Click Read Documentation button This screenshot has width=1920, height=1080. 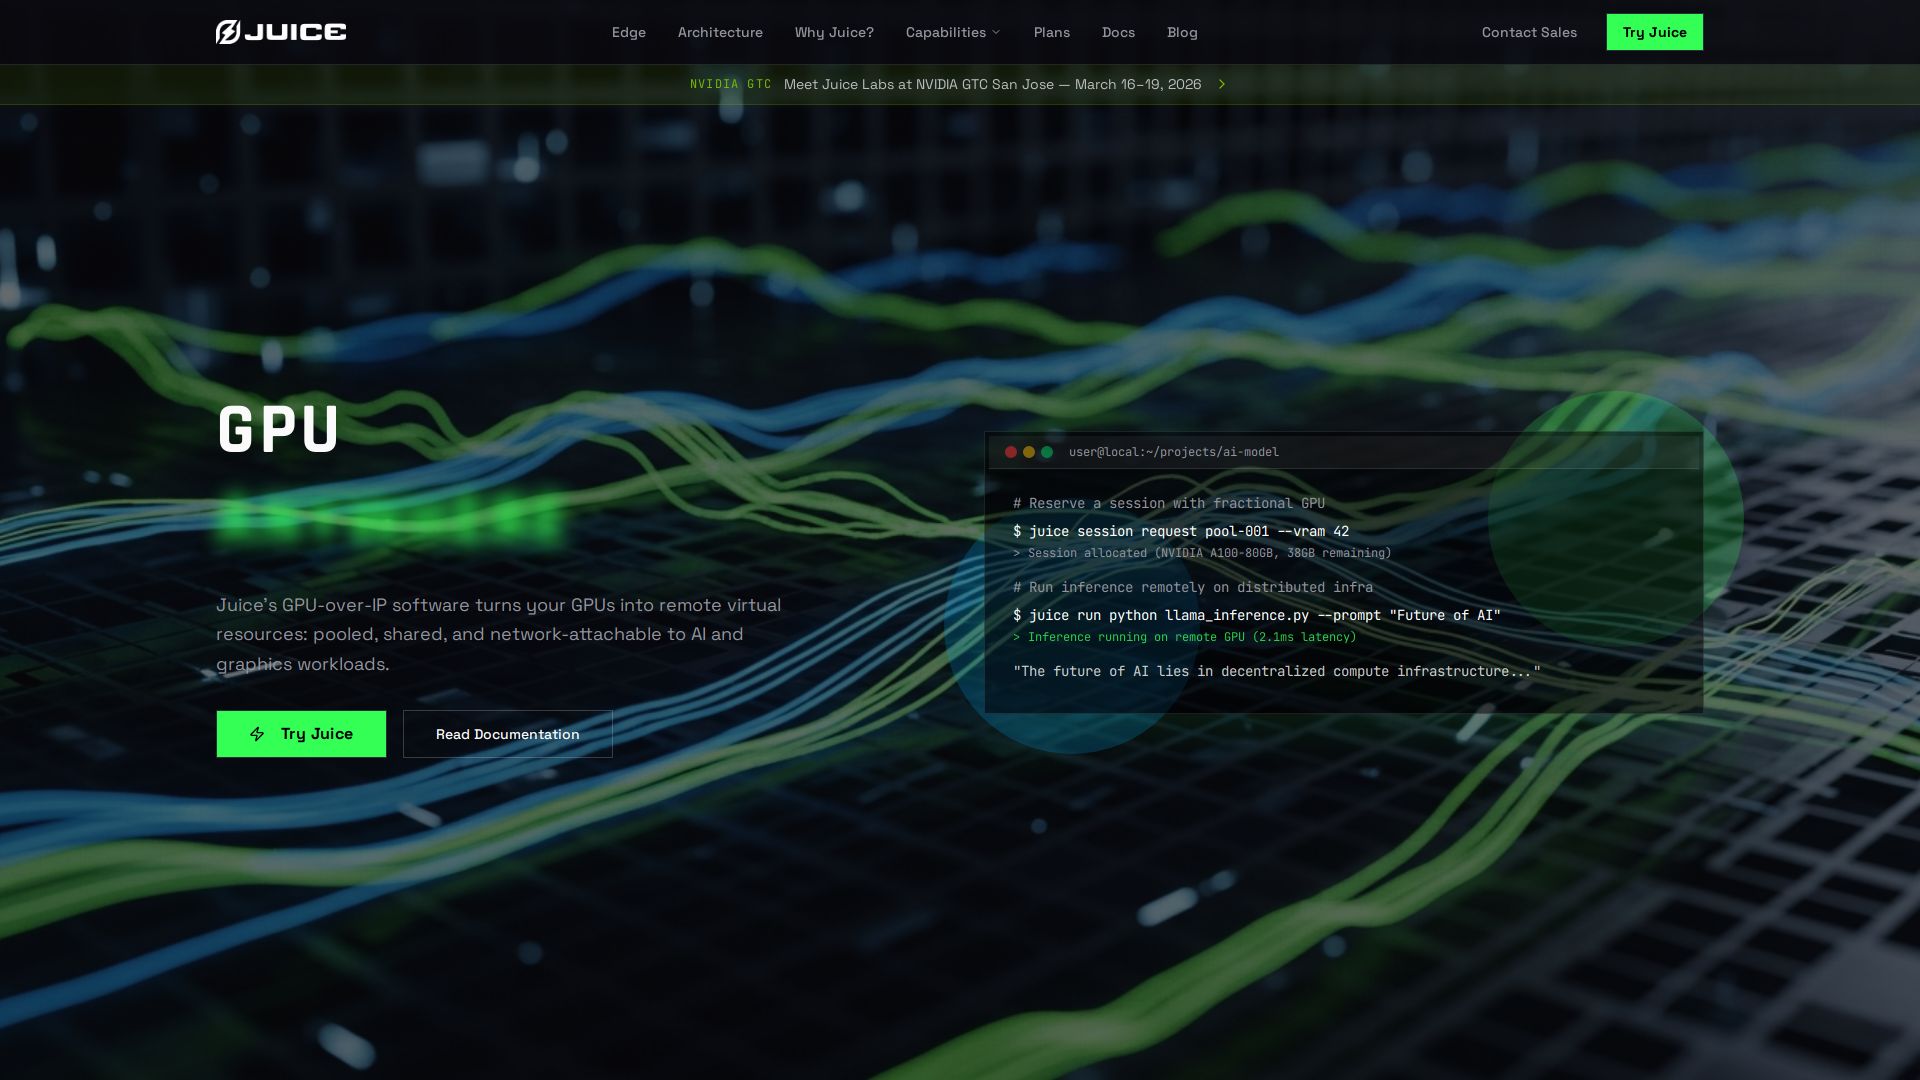pos(508,734)
